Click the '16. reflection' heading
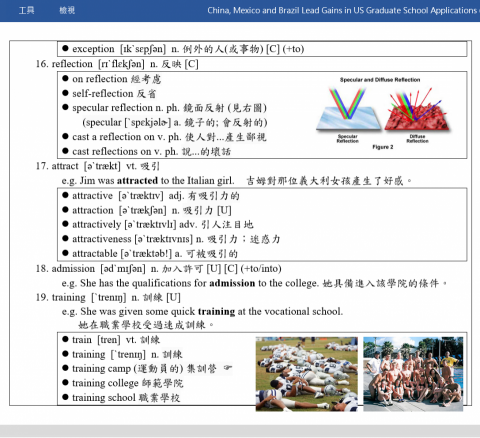The width and height of the screenshot is (480, 438). tap(117, 64)
